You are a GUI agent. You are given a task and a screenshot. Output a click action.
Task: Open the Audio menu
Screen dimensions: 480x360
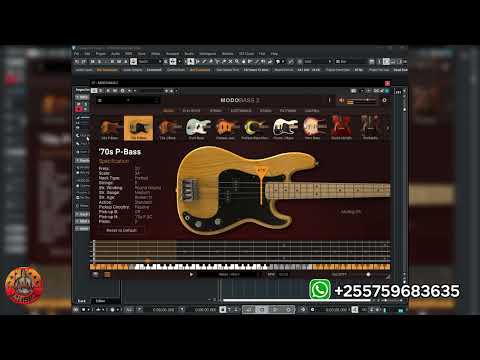point(115,54)
